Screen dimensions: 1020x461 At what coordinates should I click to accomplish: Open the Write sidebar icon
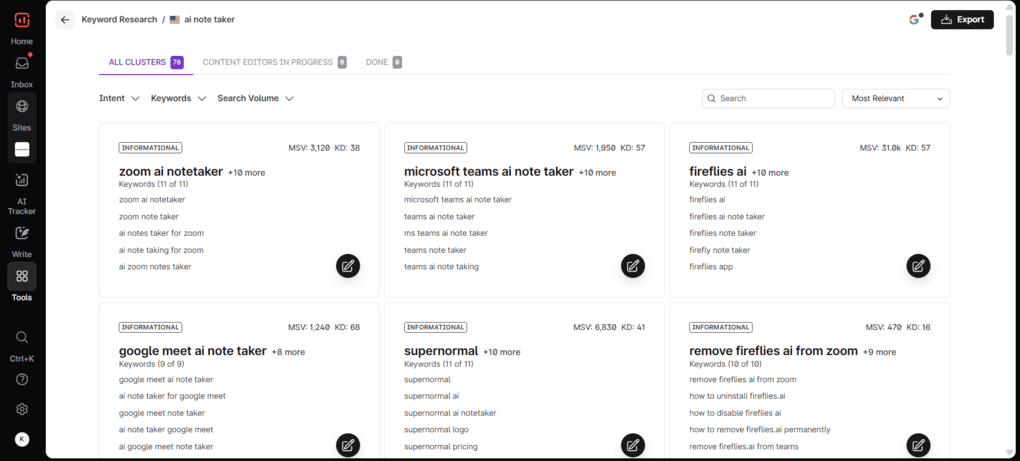[21, 233]
